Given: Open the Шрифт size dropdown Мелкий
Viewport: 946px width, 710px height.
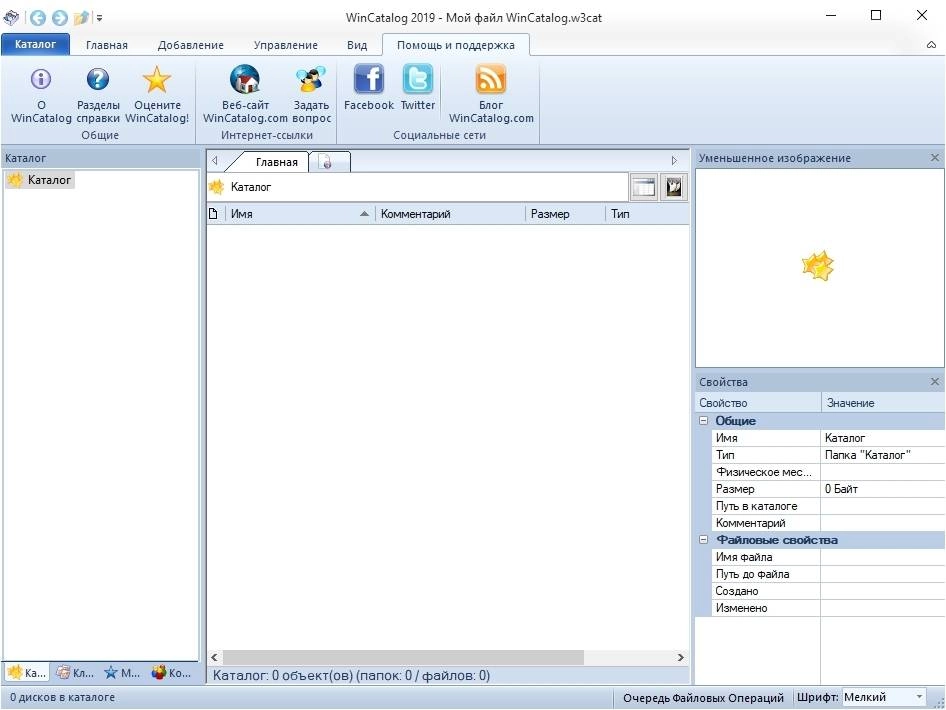Looking at the screenshot, I should click(884, 697).
